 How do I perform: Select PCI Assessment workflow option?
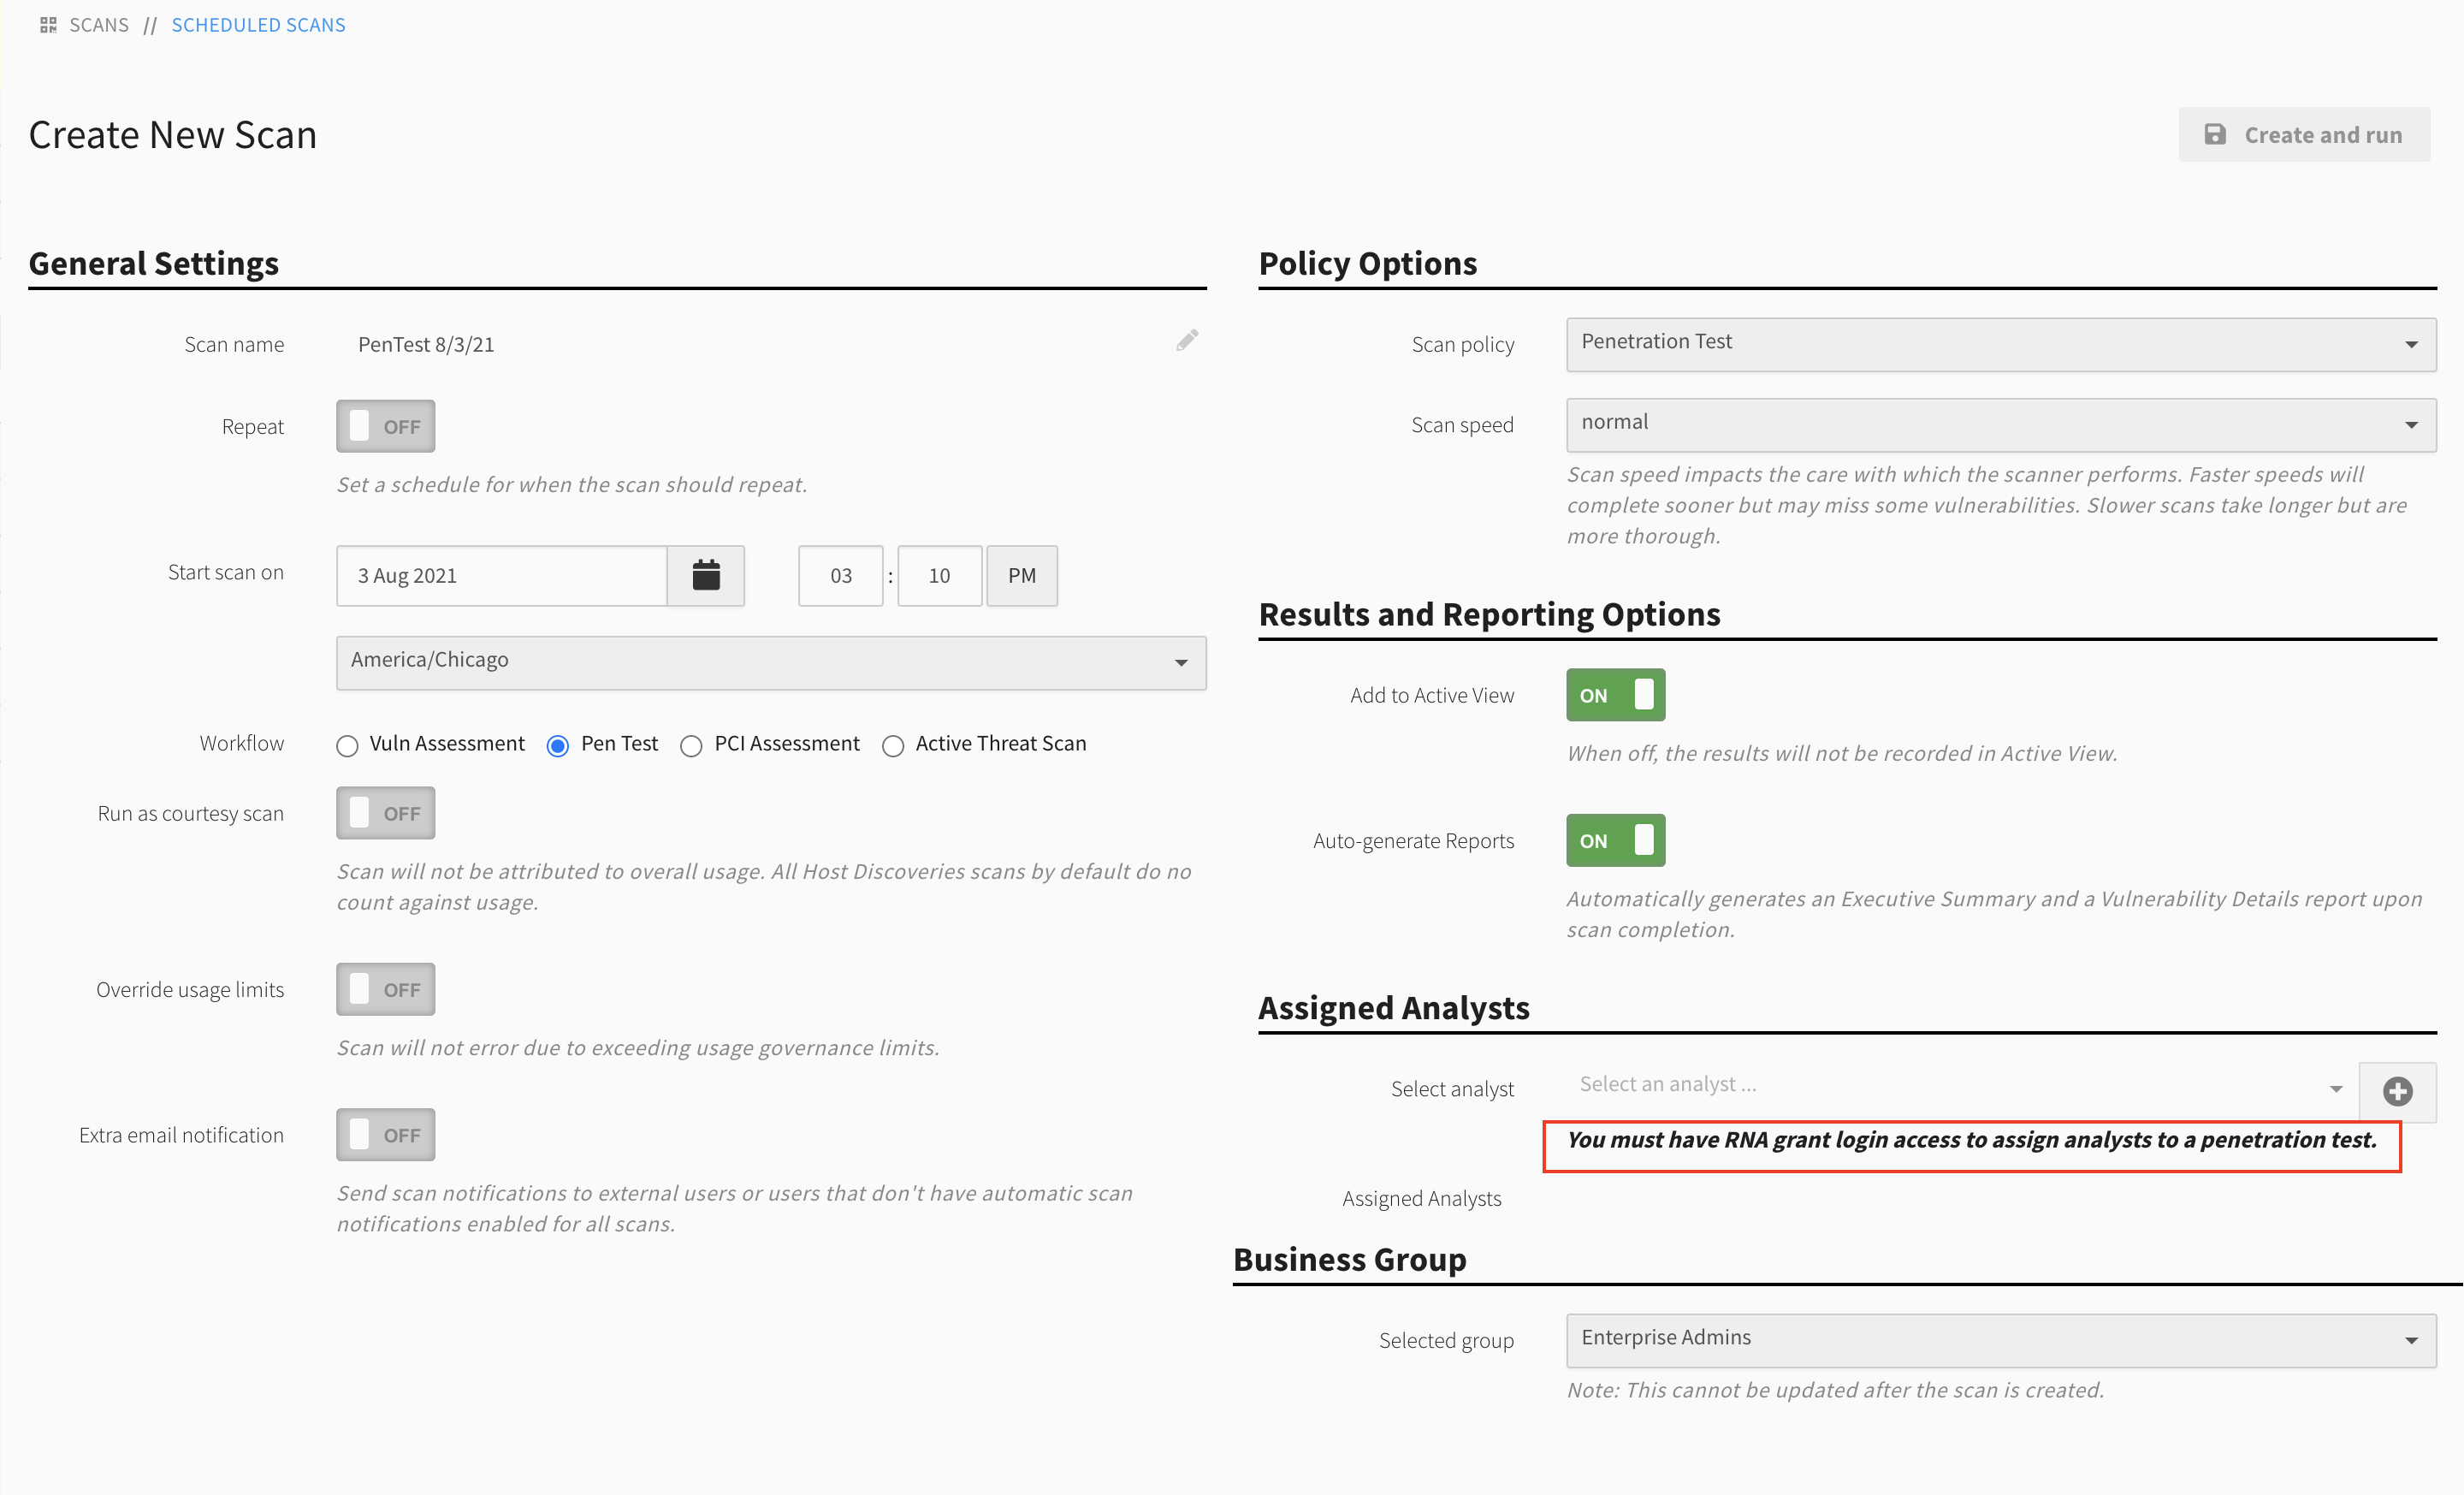(691, 746)
